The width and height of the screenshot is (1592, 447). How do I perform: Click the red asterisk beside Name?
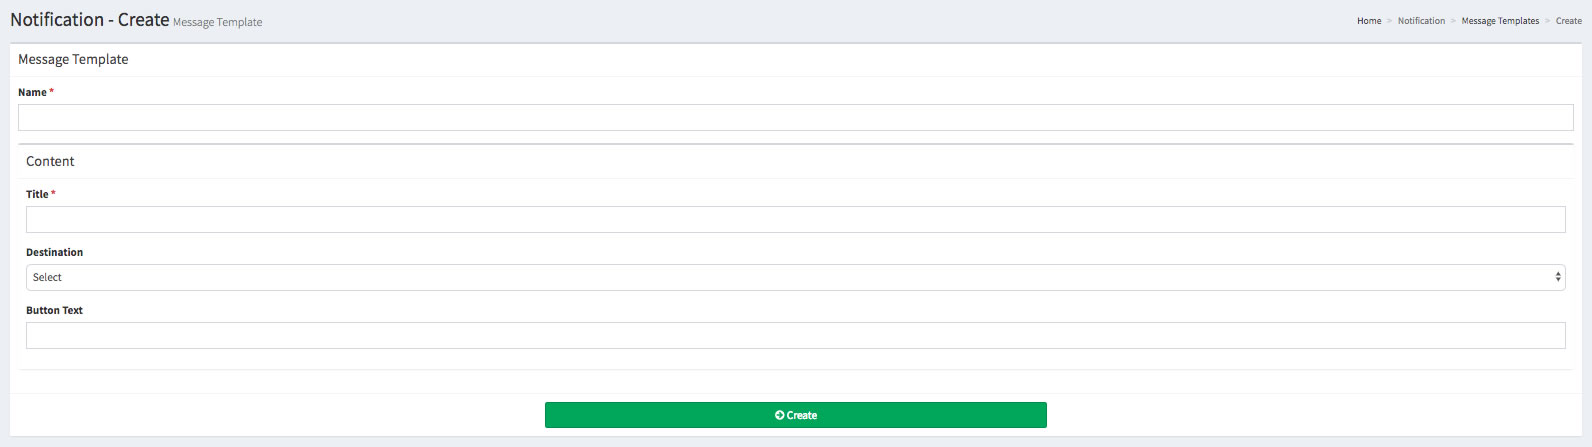click(52, 92)
